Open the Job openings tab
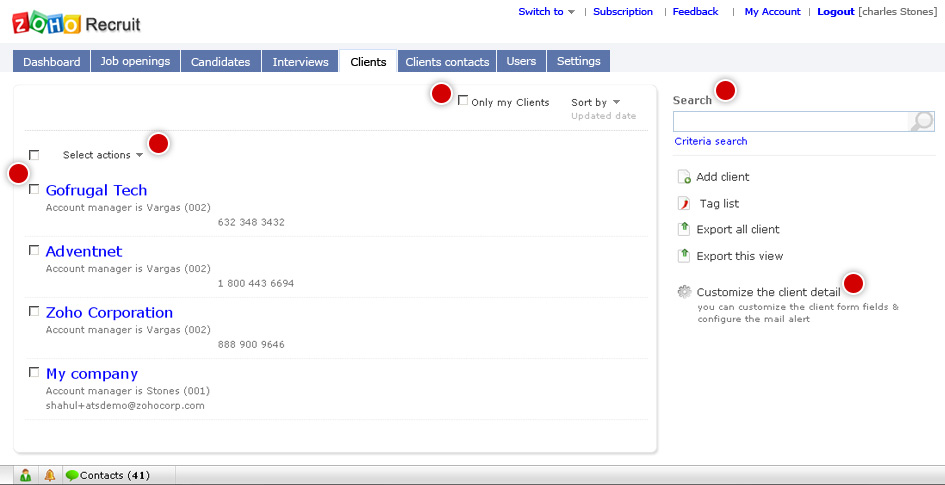945x485 pixels. [136, 61]
